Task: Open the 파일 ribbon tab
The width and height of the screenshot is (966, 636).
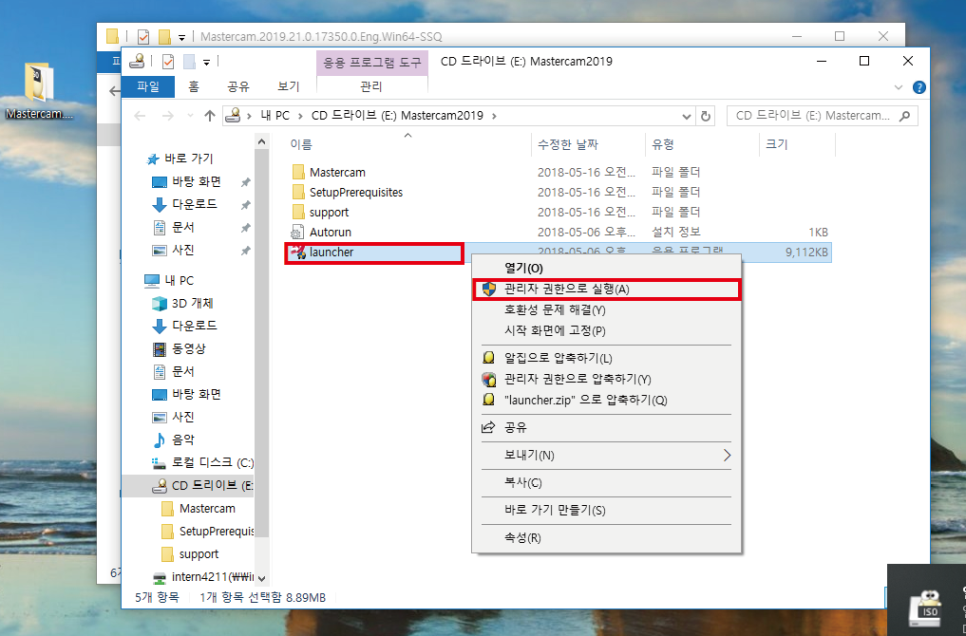Action: 148,87
